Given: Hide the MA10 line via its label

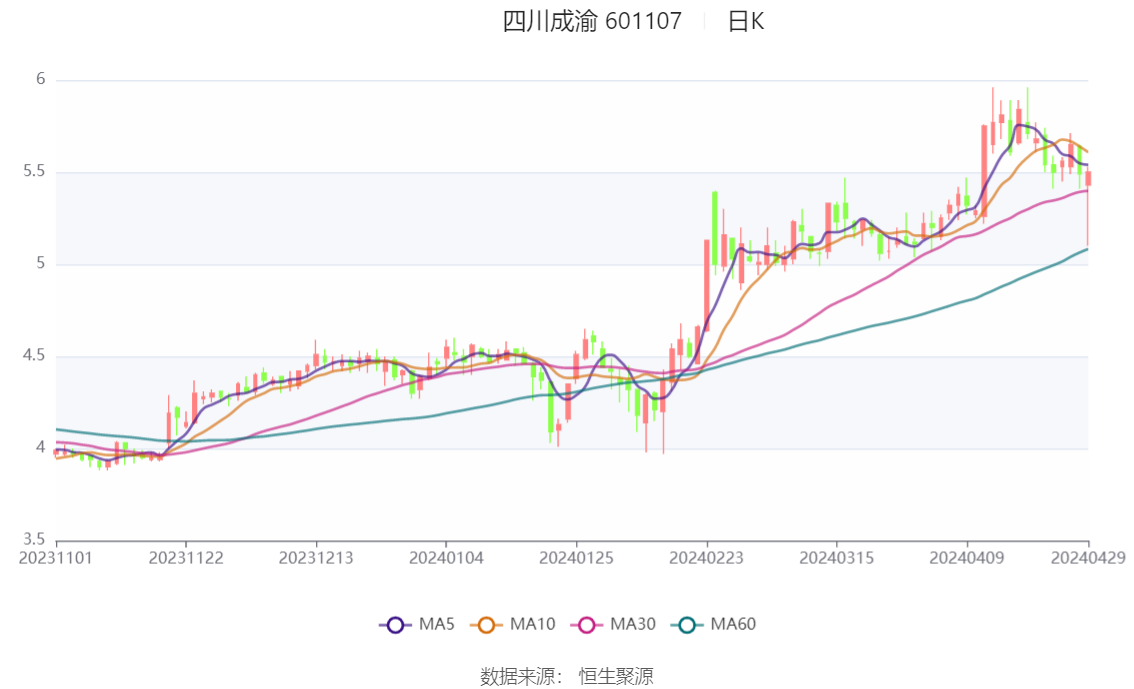Looking at the screenshot, I should click(532, 624).
